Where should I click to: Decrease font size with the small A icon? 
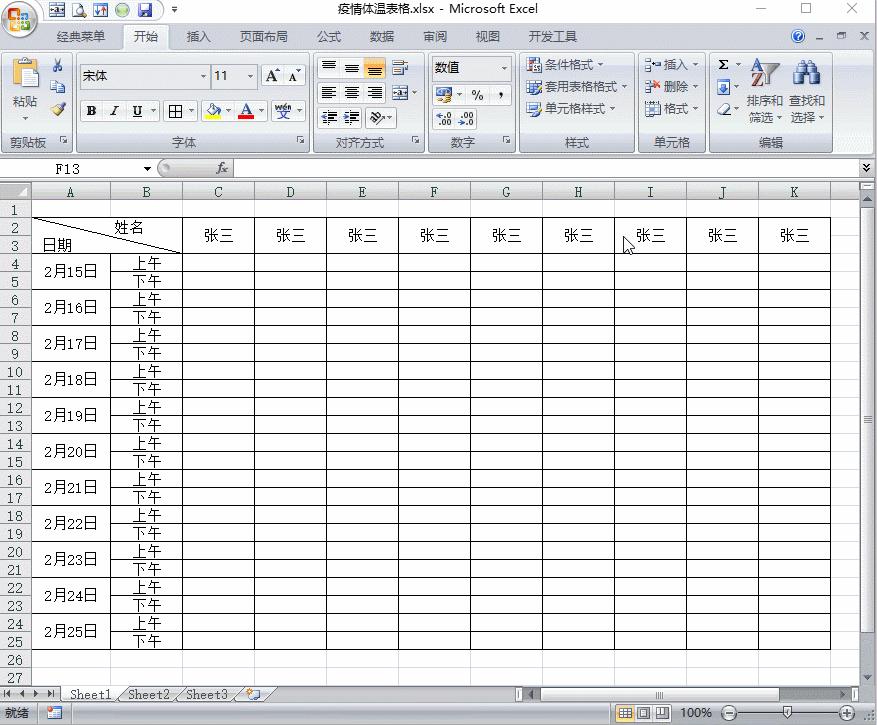294,76
